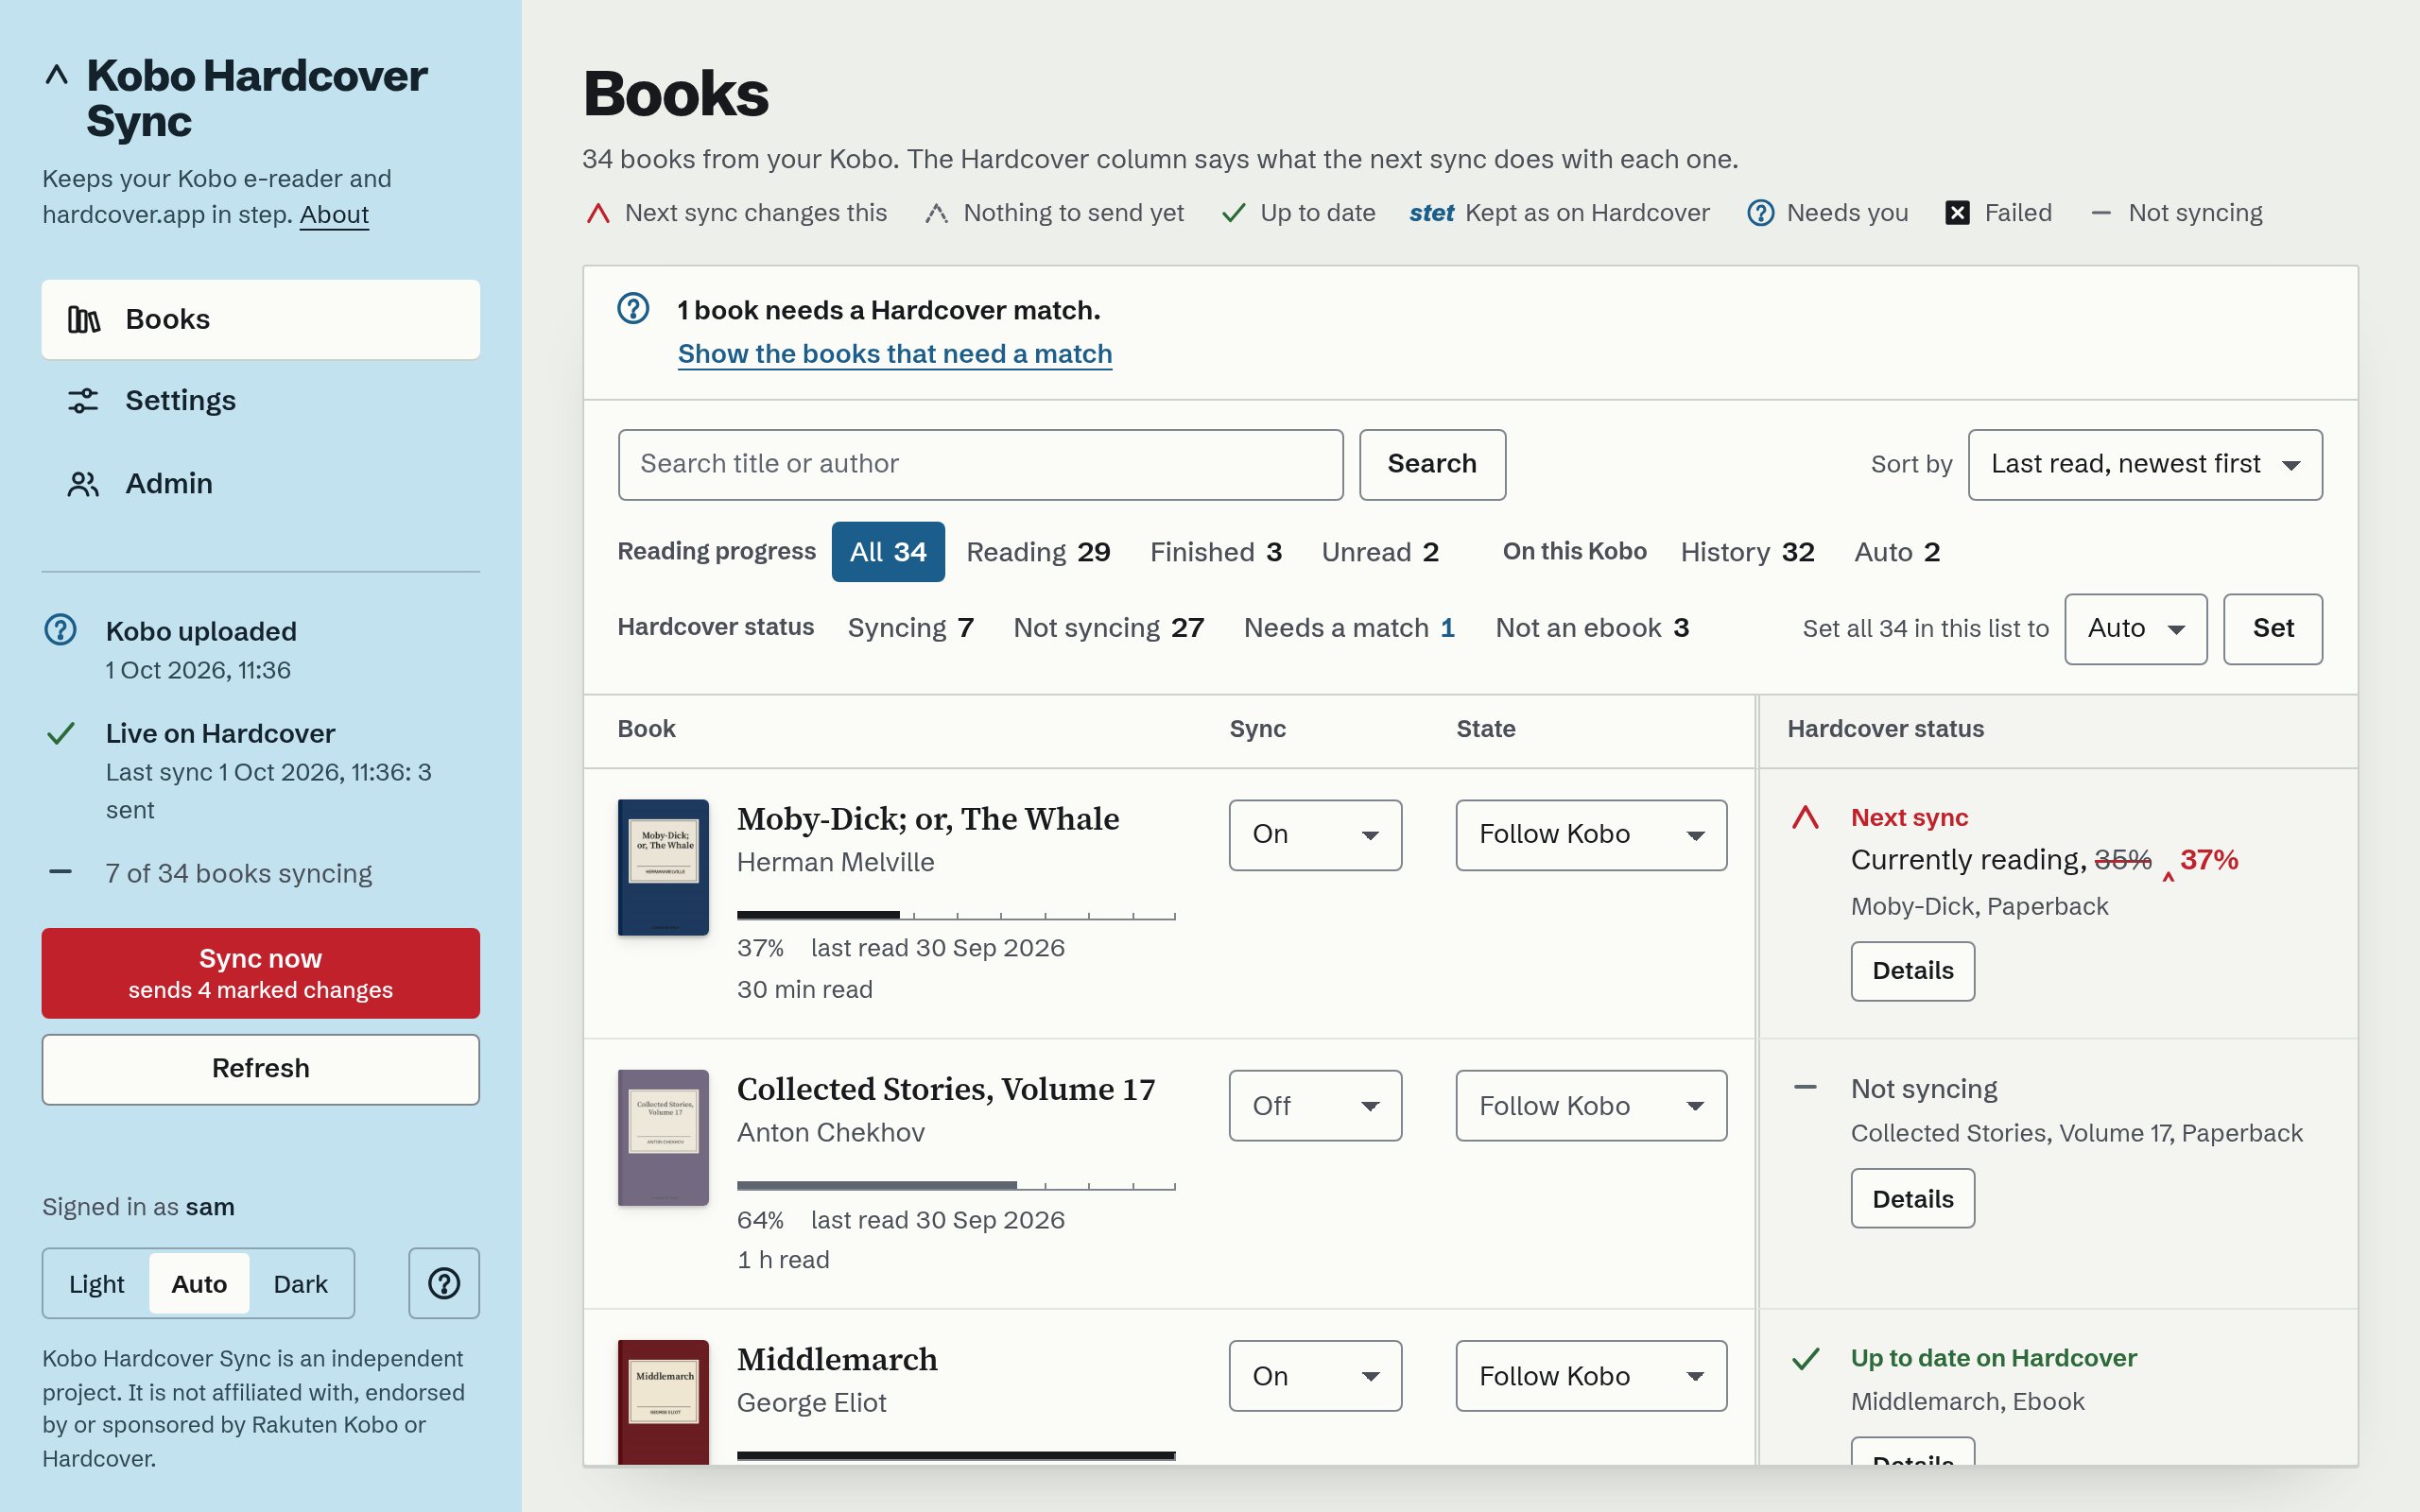The height and width of the screenshot is (1512, 2420).
Task: Open the Settings page in the sidebar
Action: coord(260,401)
